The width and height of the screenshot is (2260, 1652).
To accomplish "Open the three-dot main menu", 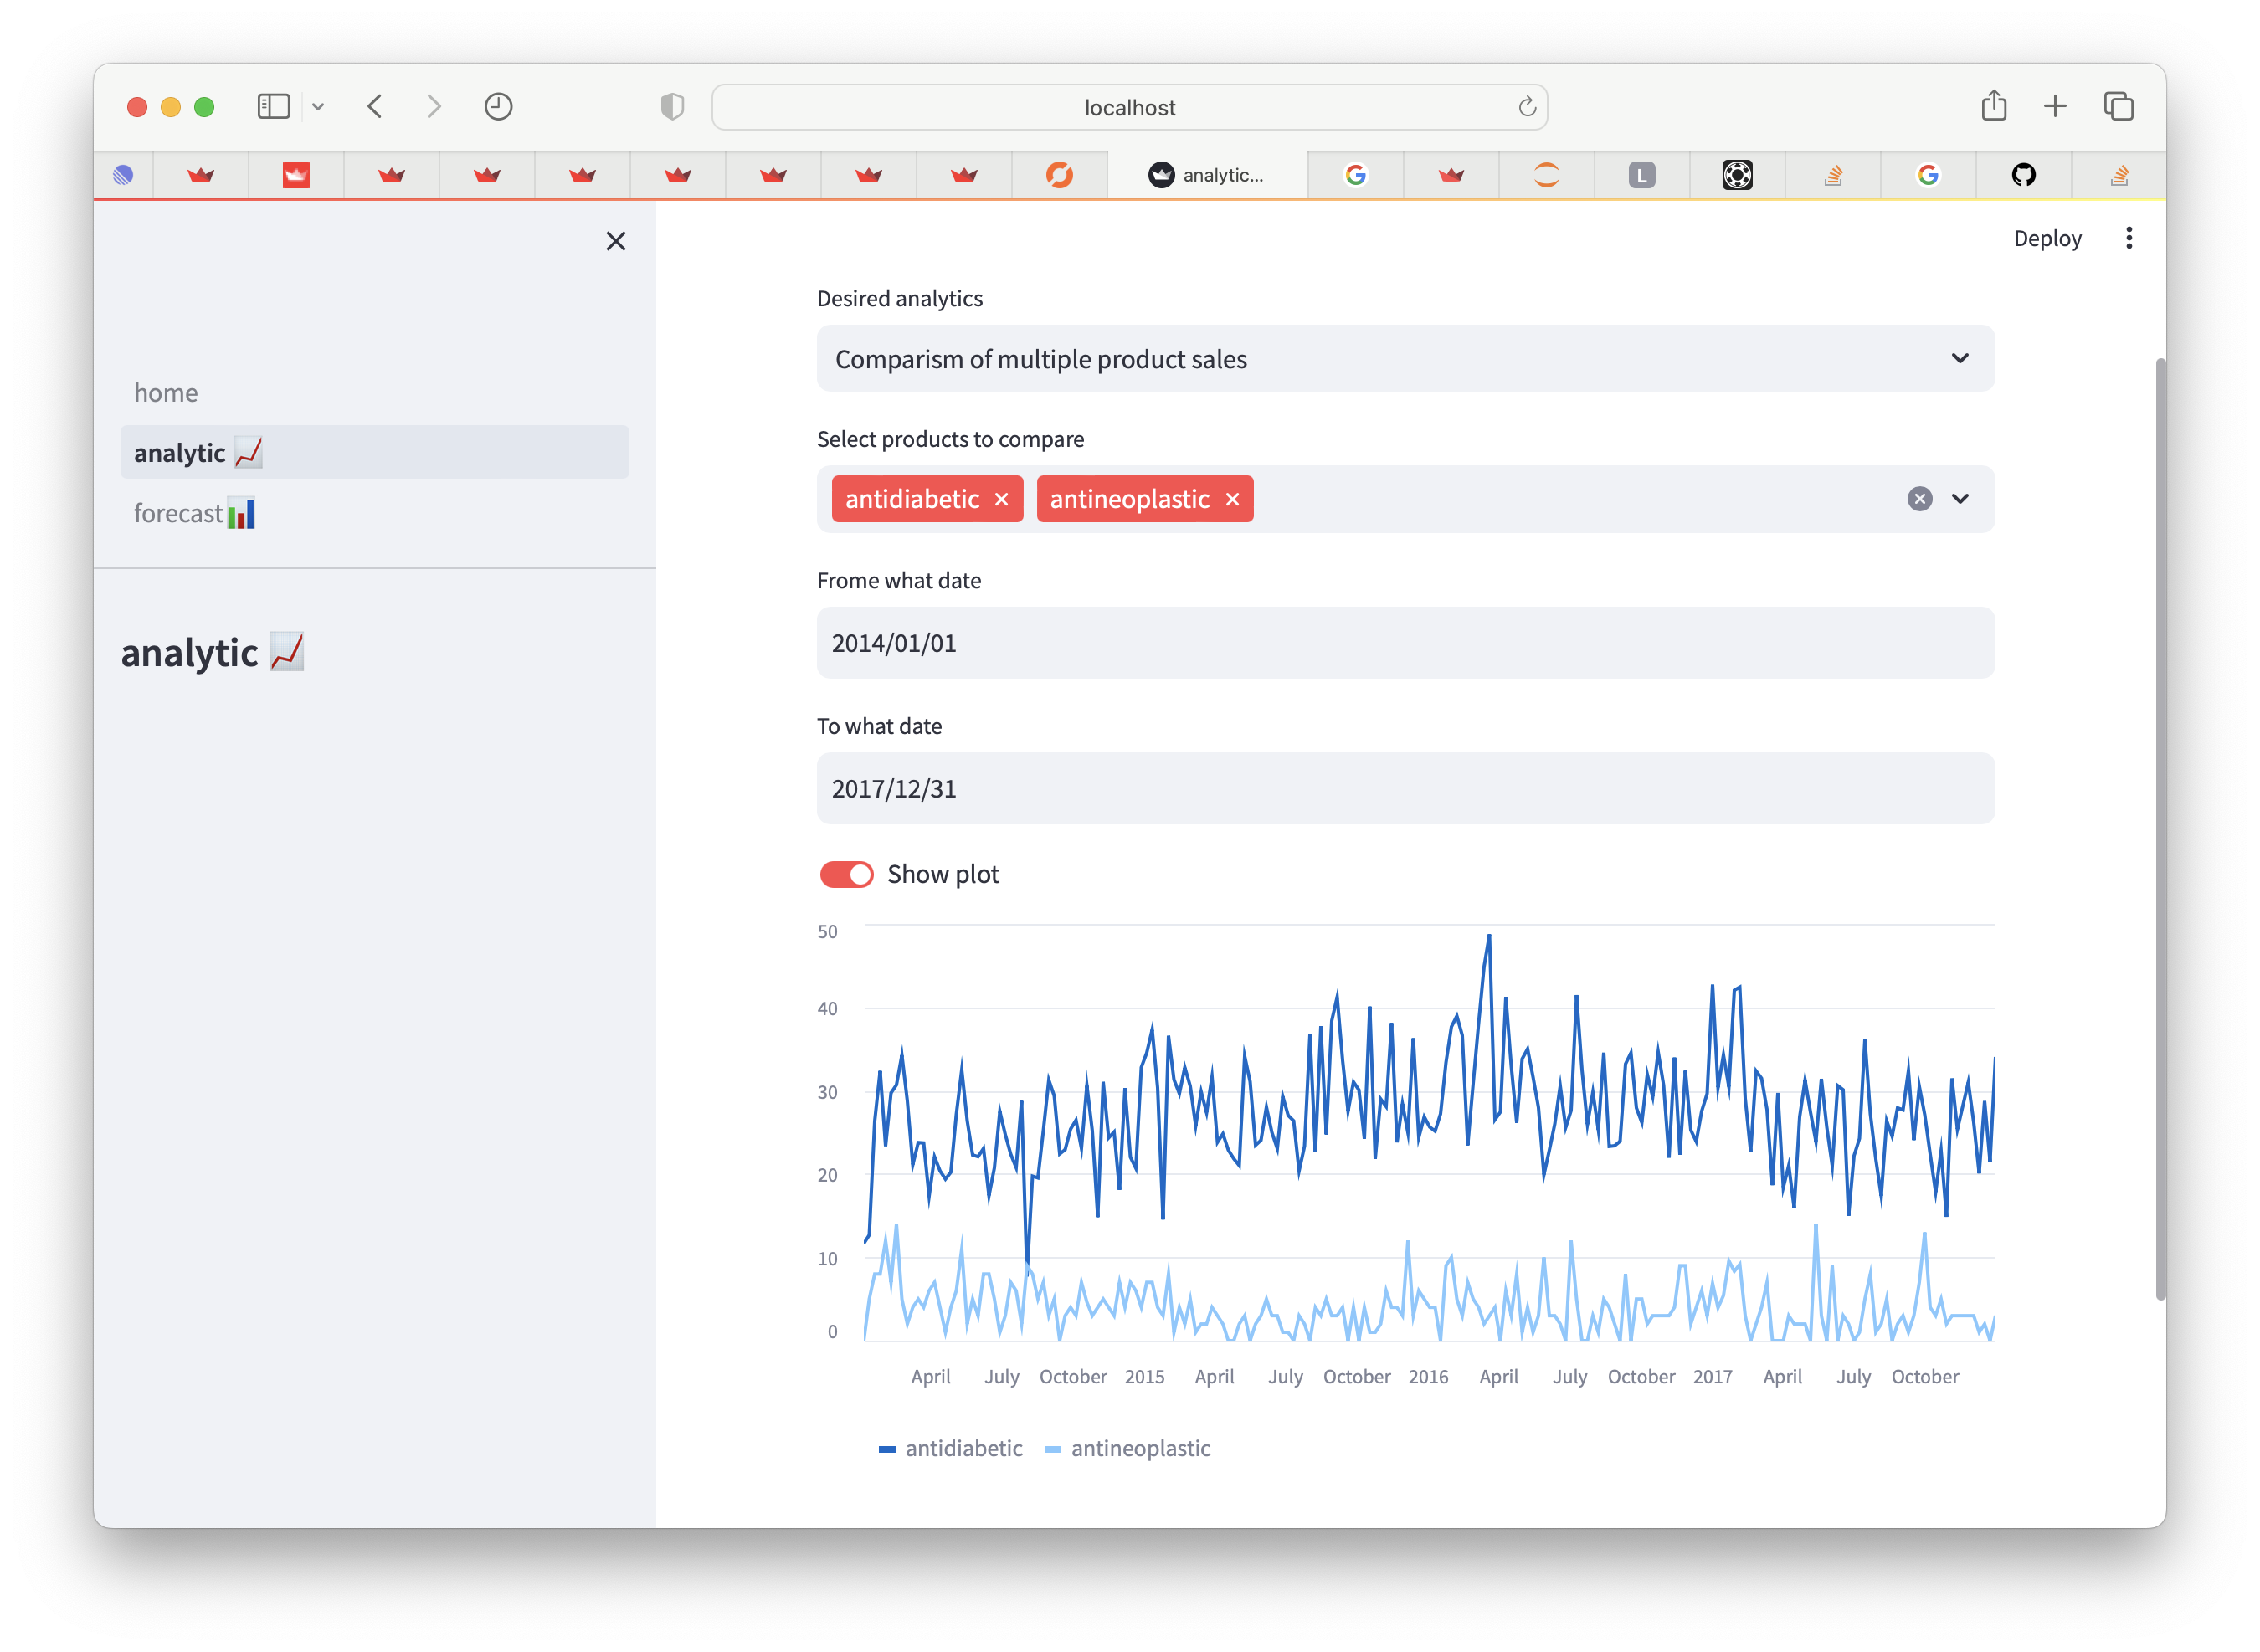I will [2128, 238].
